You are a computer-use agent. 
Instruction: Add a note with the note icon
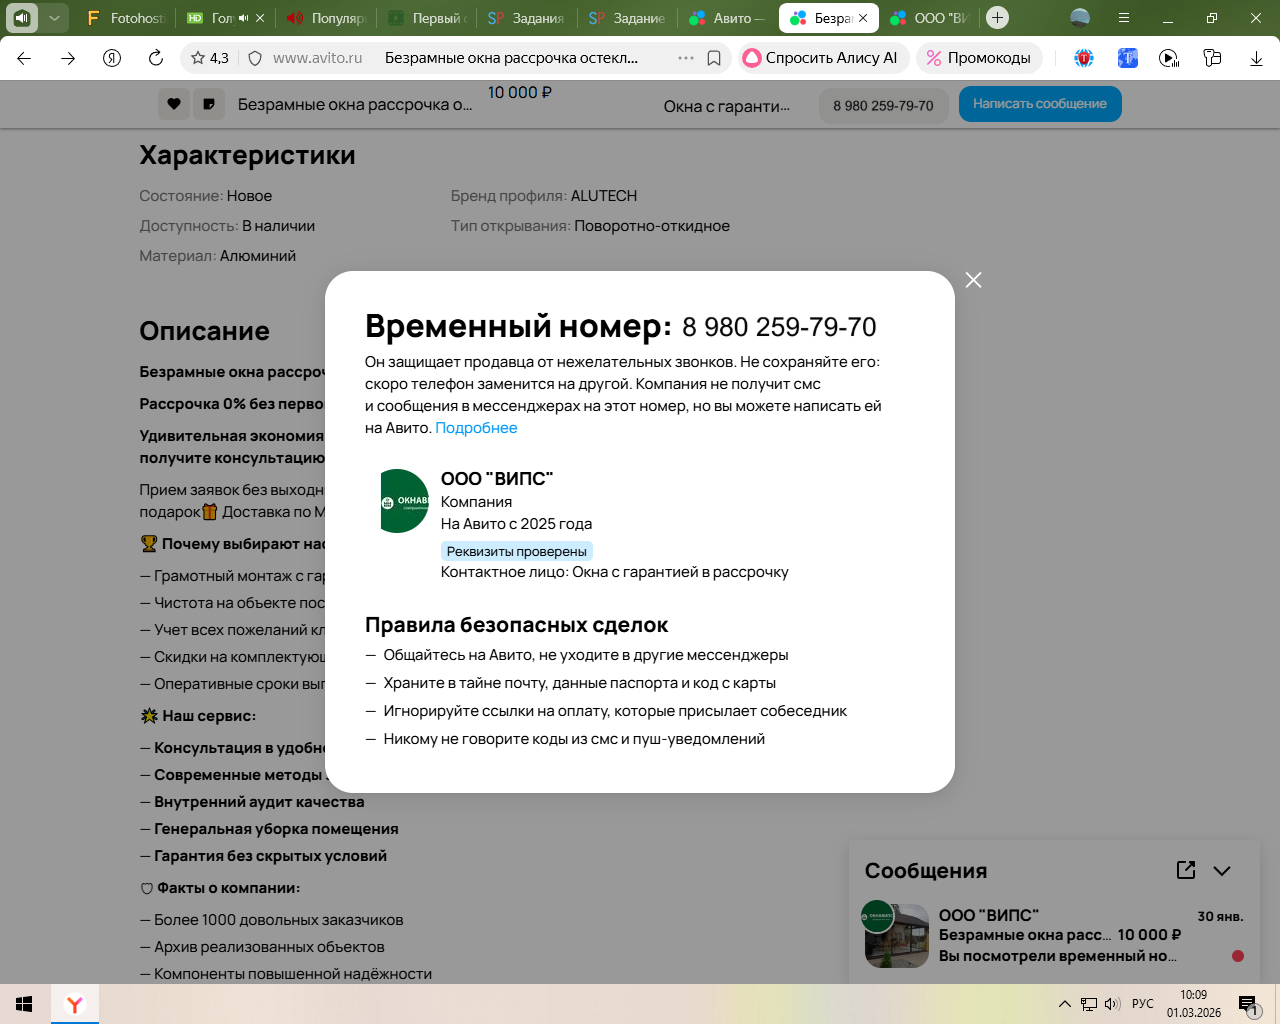(209, 104)
